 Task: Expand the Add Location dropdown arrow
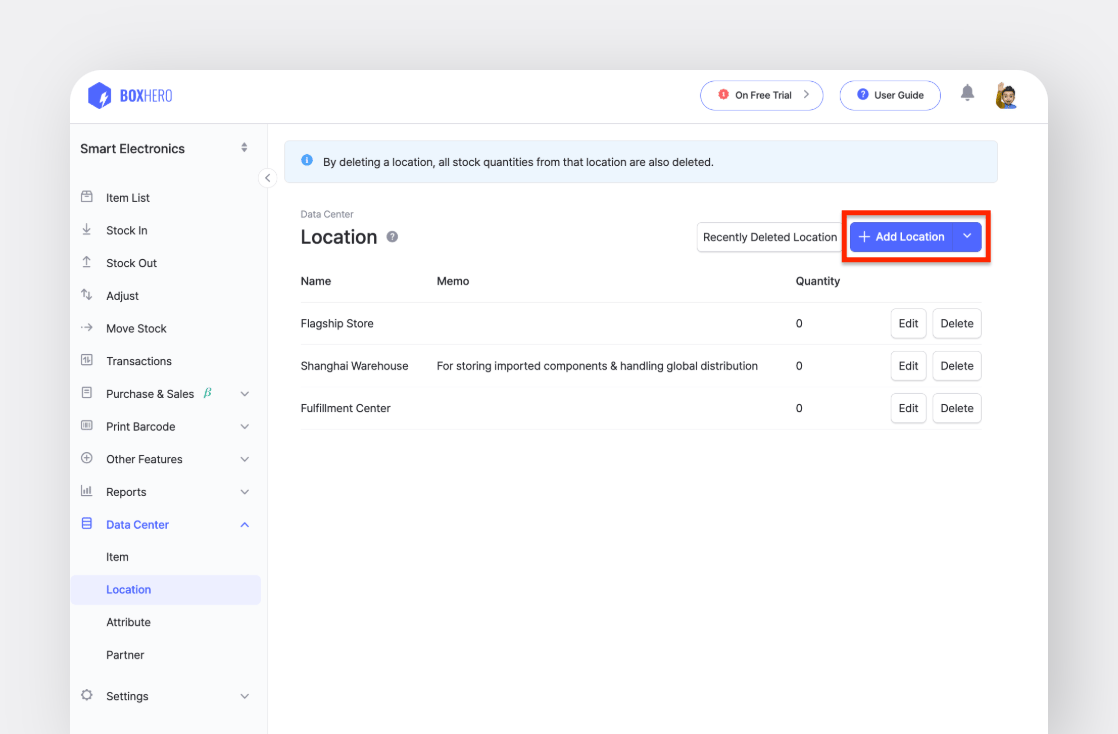pyautogui.click(x=966, y=236)
